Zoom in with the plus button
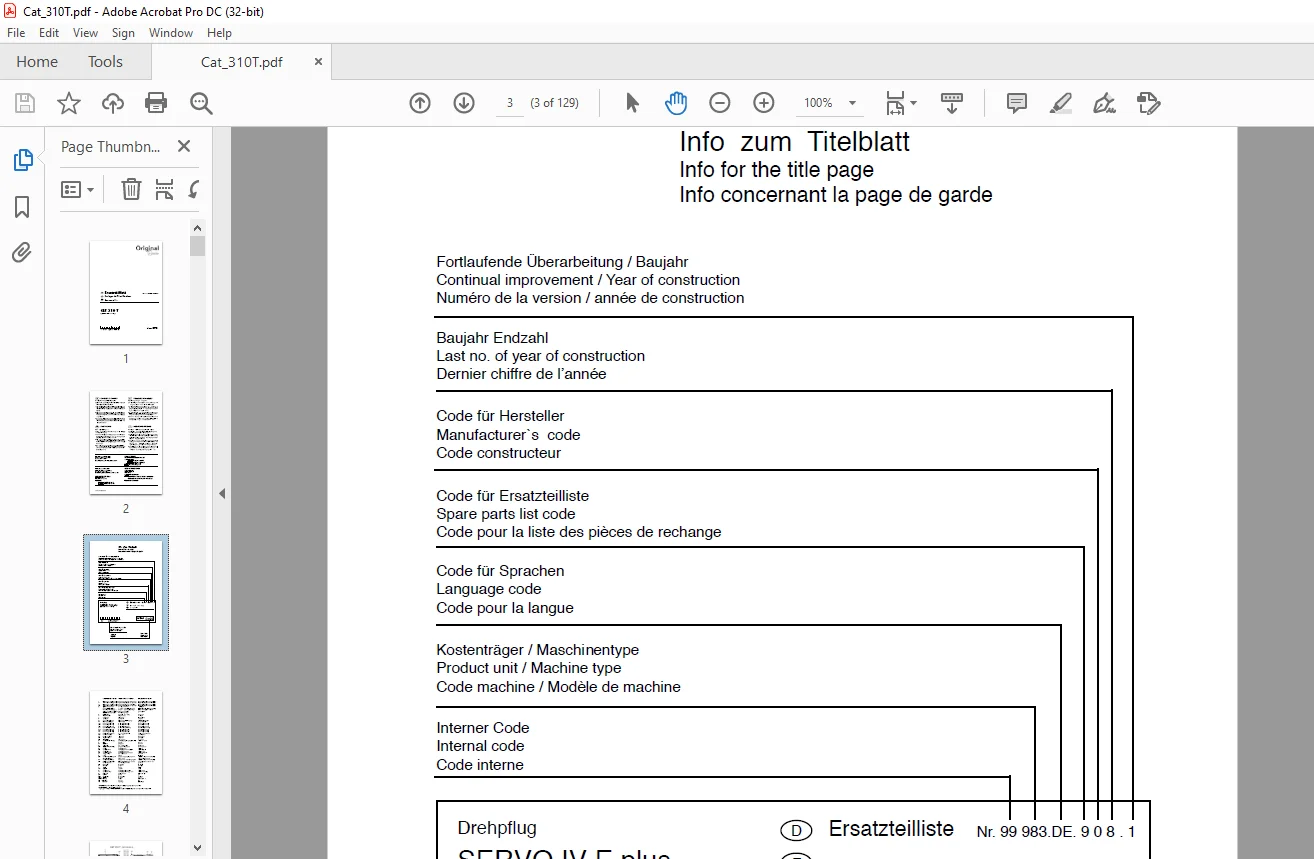The width and height of the screenshot is (1314, 859). click(764, 103)
